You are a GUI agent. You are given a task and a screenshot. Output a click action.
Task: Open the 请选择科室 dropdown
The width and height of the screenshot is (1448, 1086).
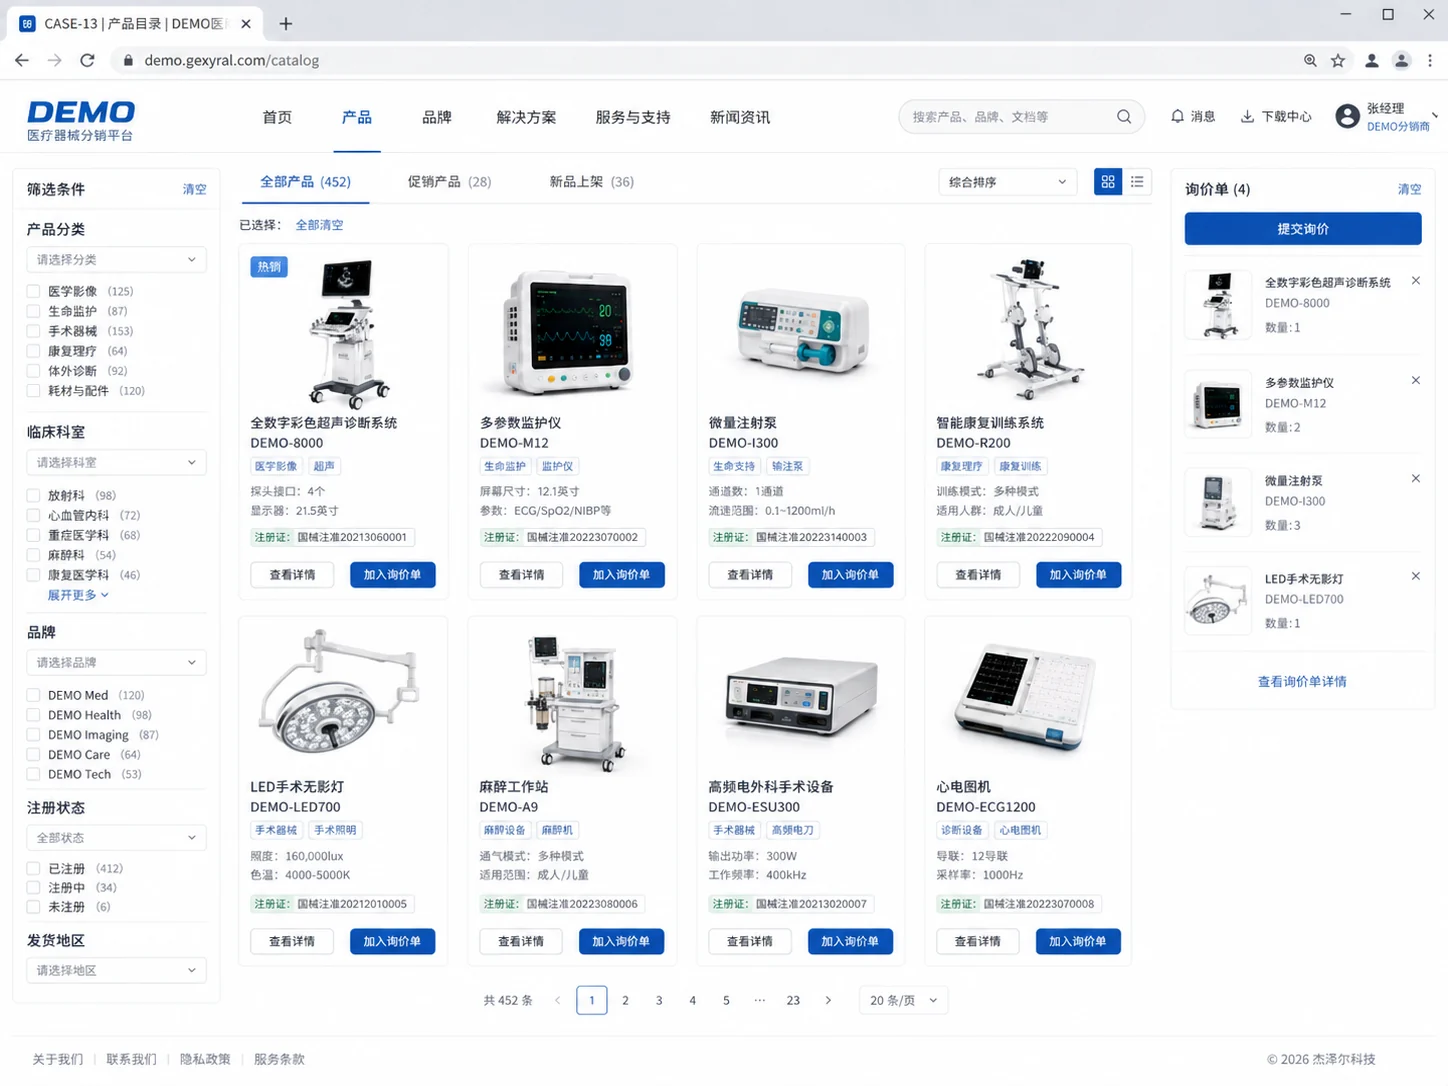click(x=116, y=463)
